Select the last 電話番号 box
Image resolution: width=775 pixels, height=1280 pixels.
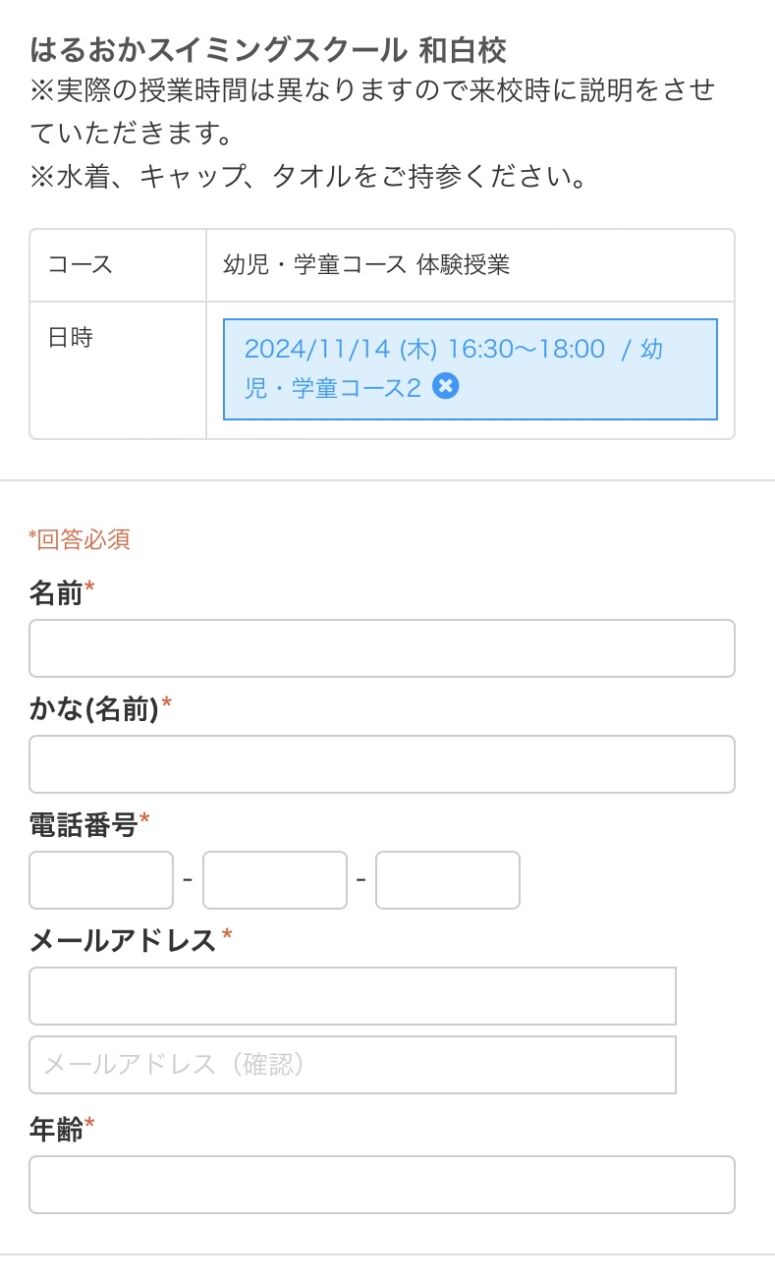(448, 880)
